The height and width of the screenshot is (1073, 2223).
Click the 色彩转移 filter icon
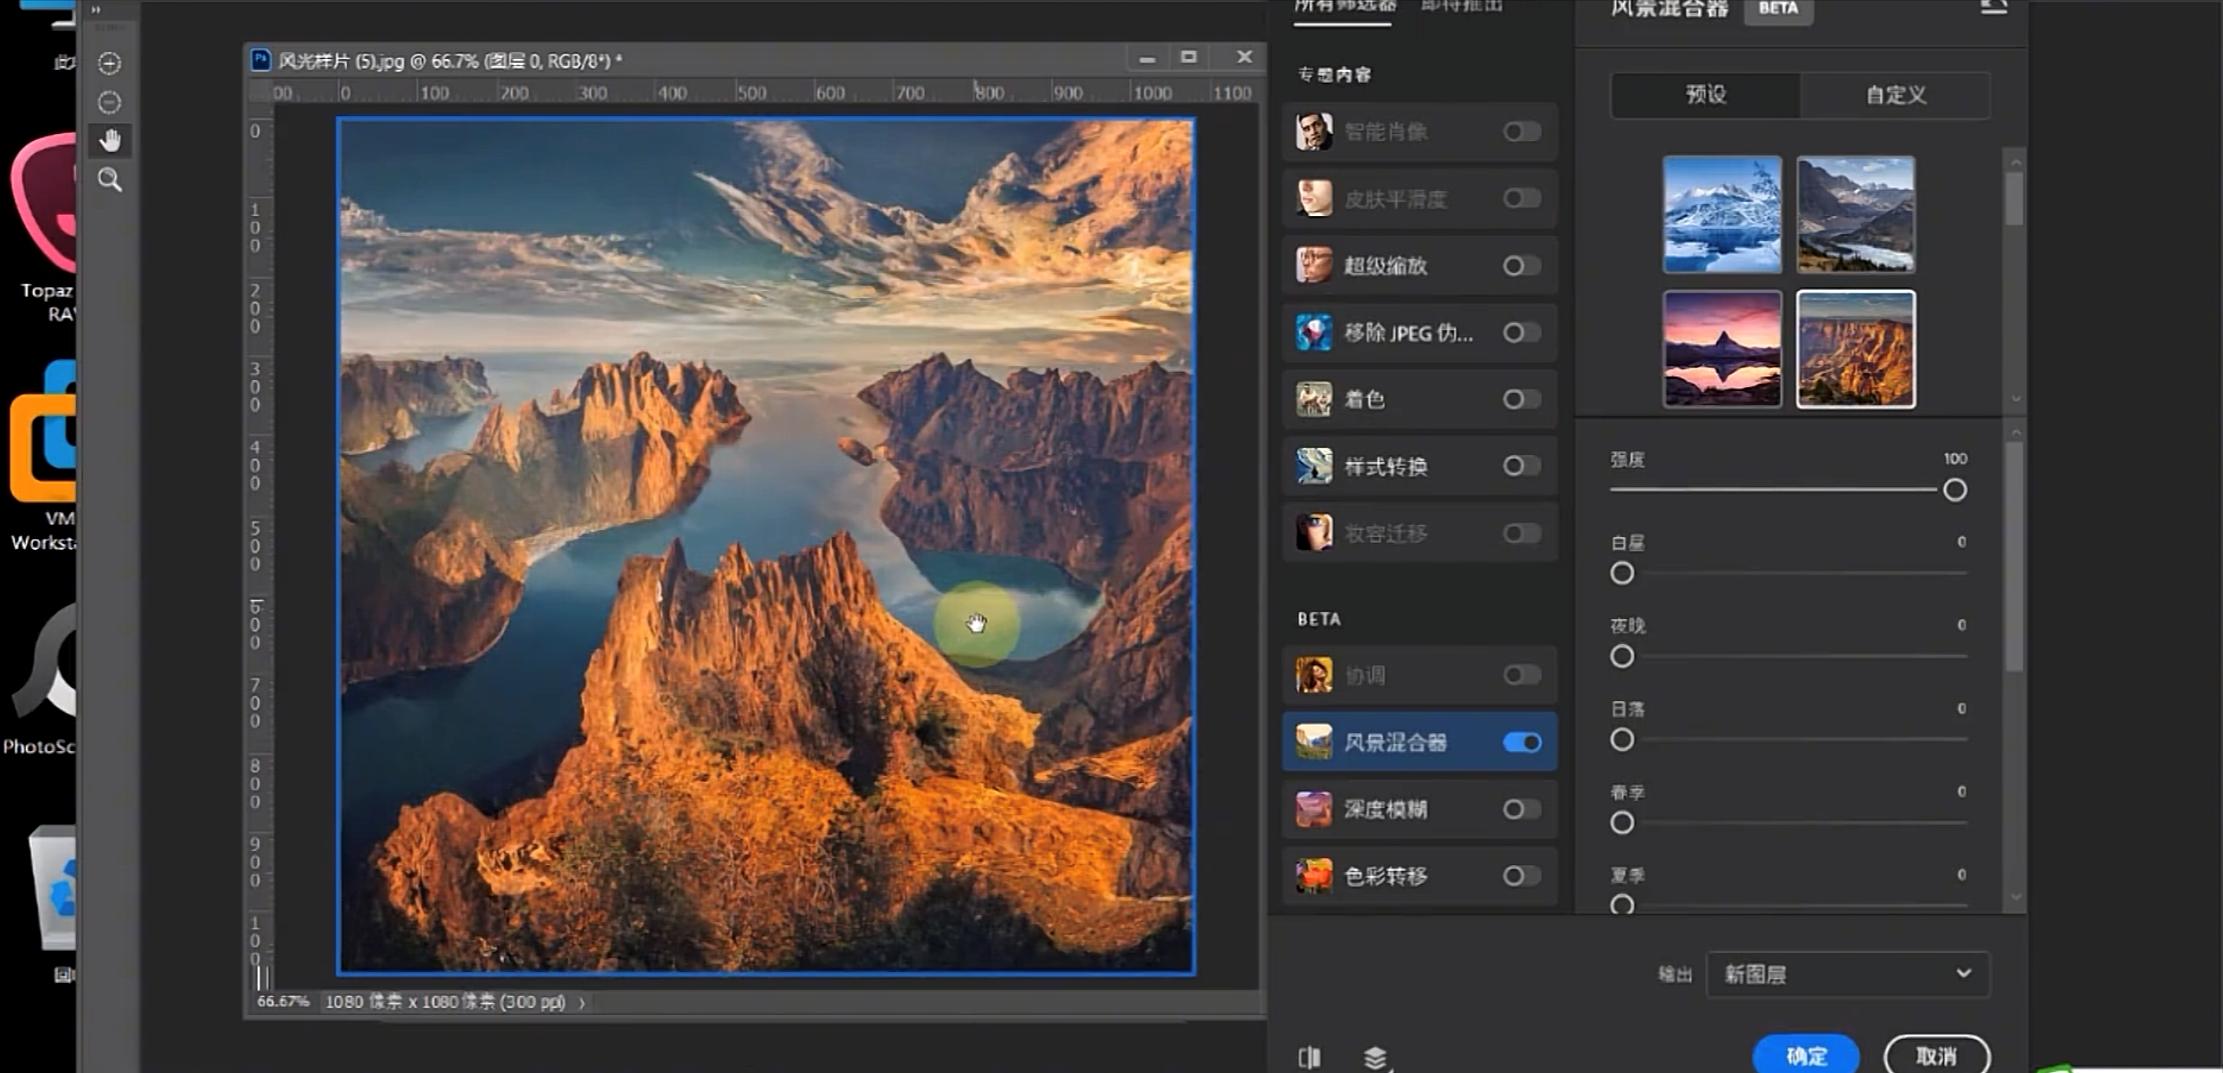[1314, 876]
